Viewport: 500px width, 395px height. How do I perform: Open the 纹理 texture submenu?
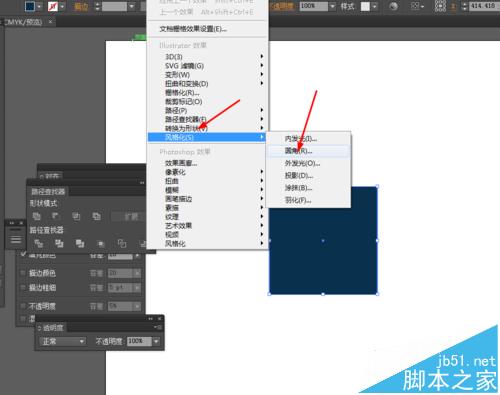(x=207, y=217)
